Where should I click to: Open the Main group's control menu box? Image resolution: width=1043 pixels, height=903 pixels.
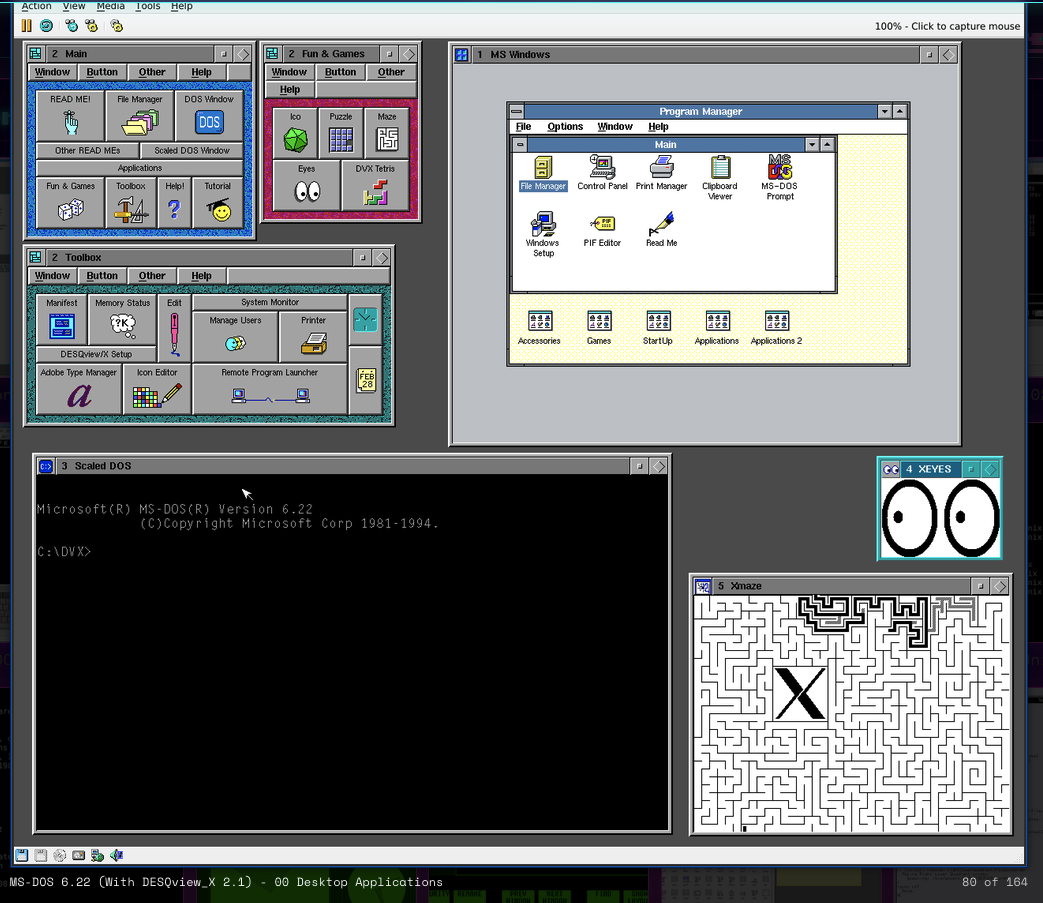[520, 144]
